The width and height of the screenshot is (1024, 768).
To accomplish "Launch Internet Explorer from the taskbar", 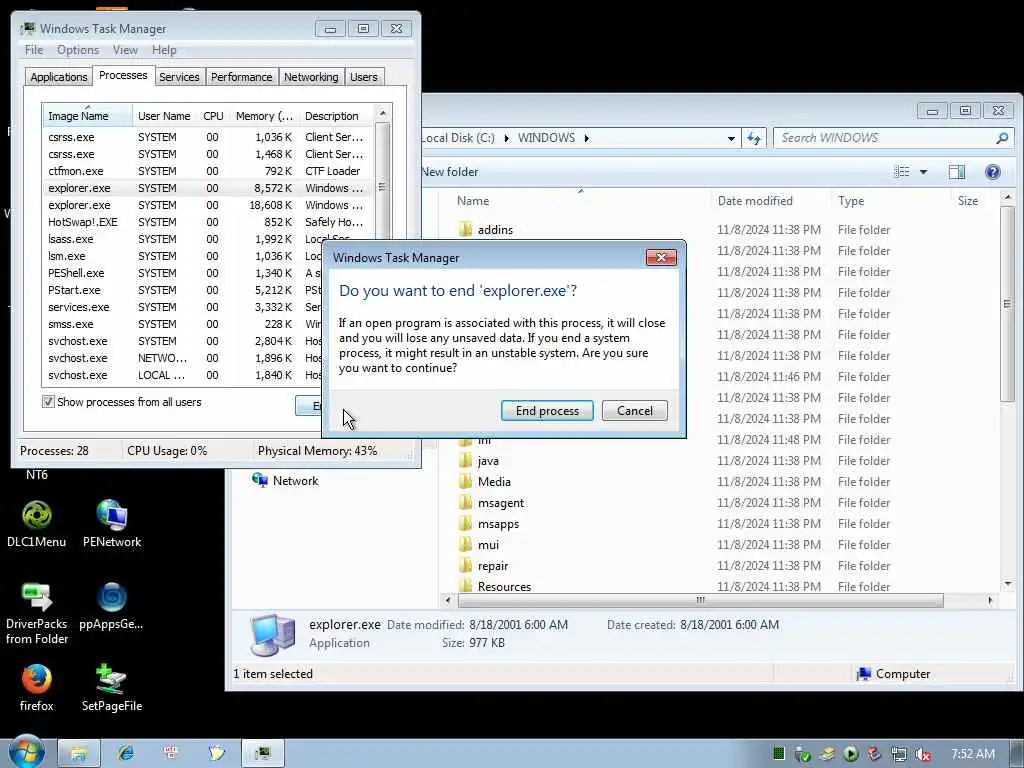I will [125, 754].
